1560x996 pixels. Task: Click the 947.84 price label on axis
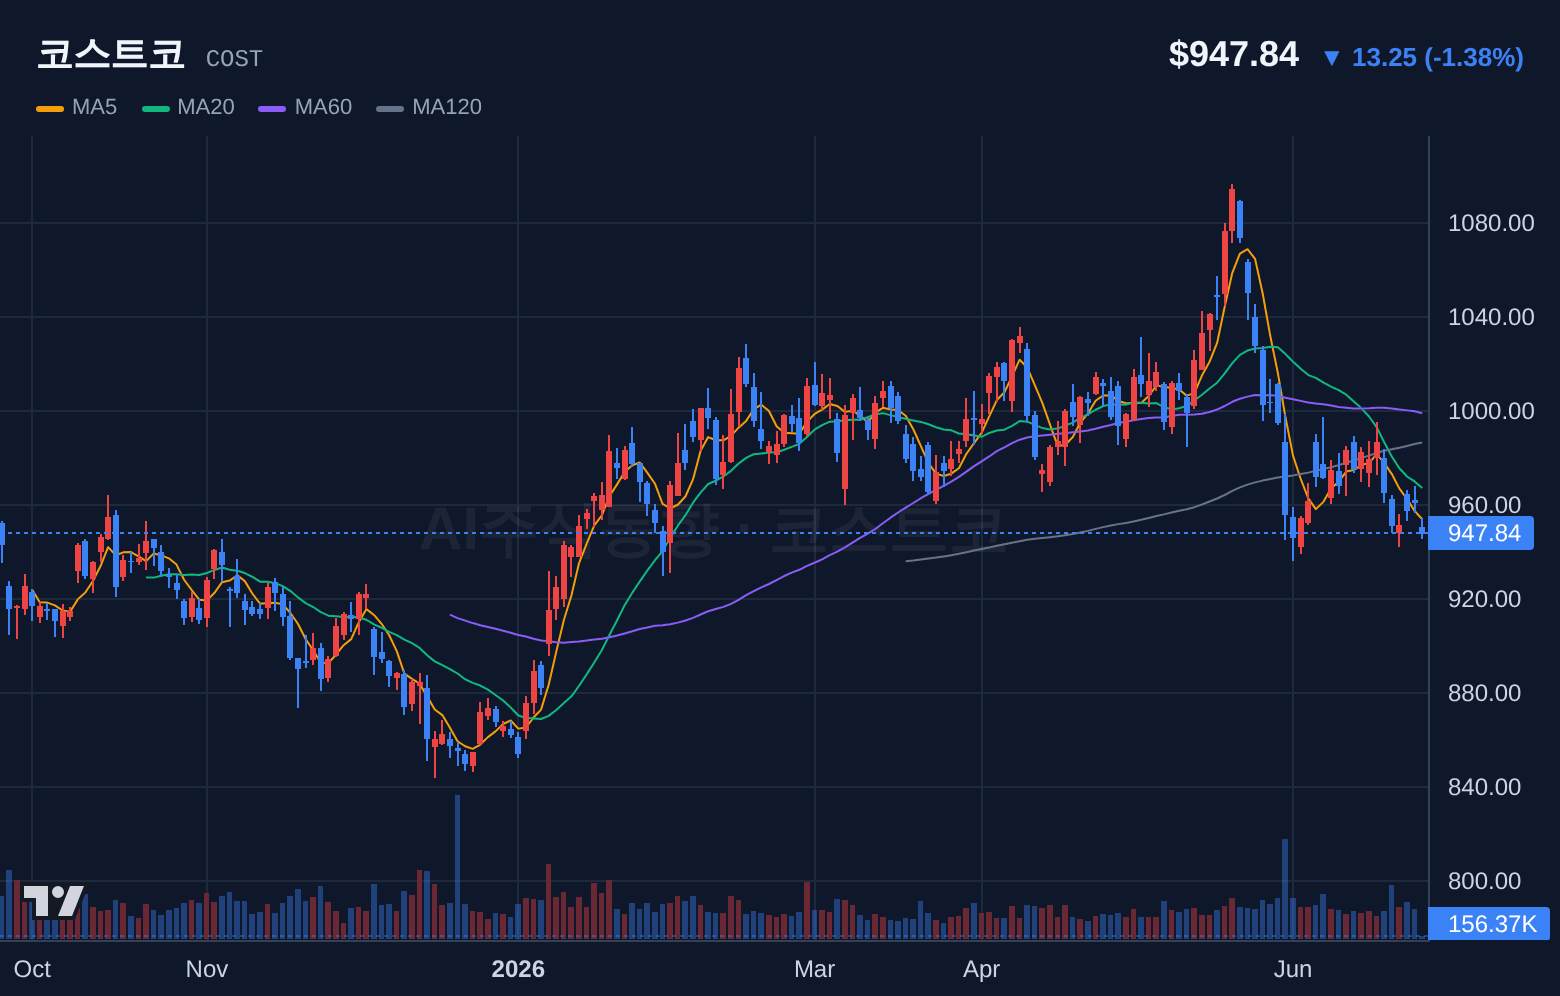pyautogui.click(x=1481, y=533)
